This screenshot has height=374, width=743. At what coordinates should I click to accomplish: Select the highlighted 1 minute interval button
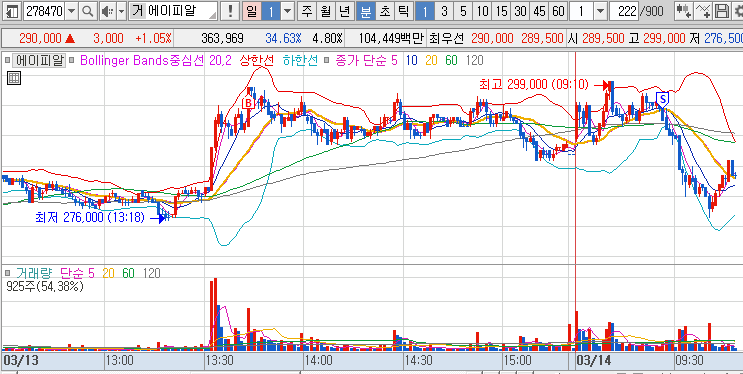tap(425, 11)
